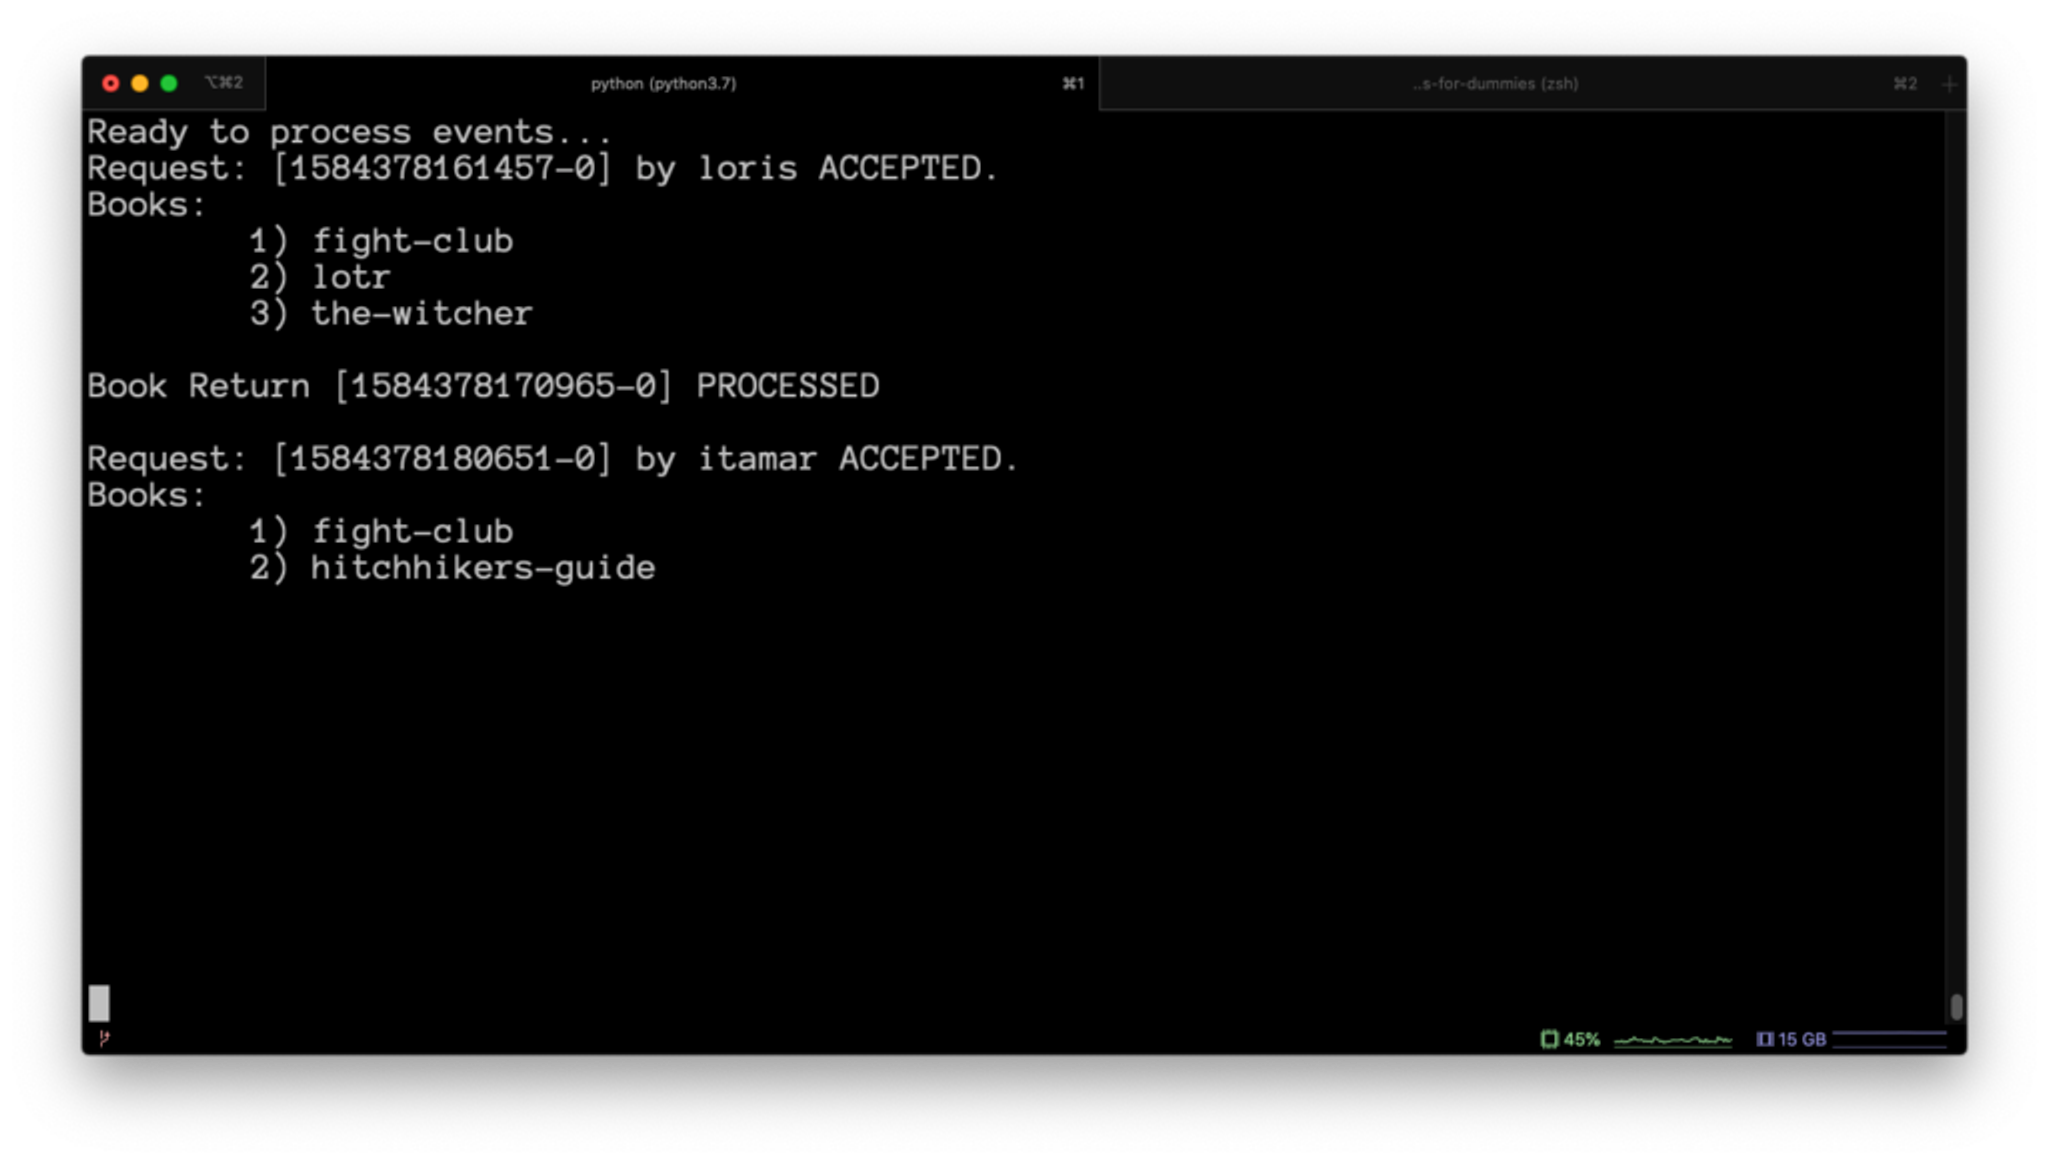Click the CPU chip icon showing 45%

click(1549, 1039)
